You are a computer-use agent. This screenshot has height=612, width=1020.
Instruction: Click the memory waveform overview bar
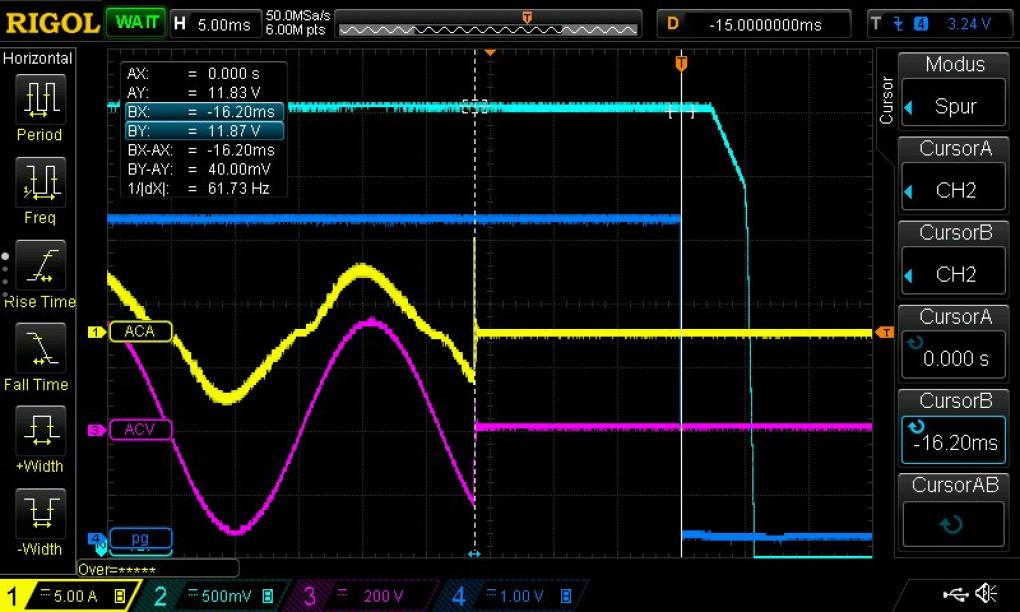489,24
